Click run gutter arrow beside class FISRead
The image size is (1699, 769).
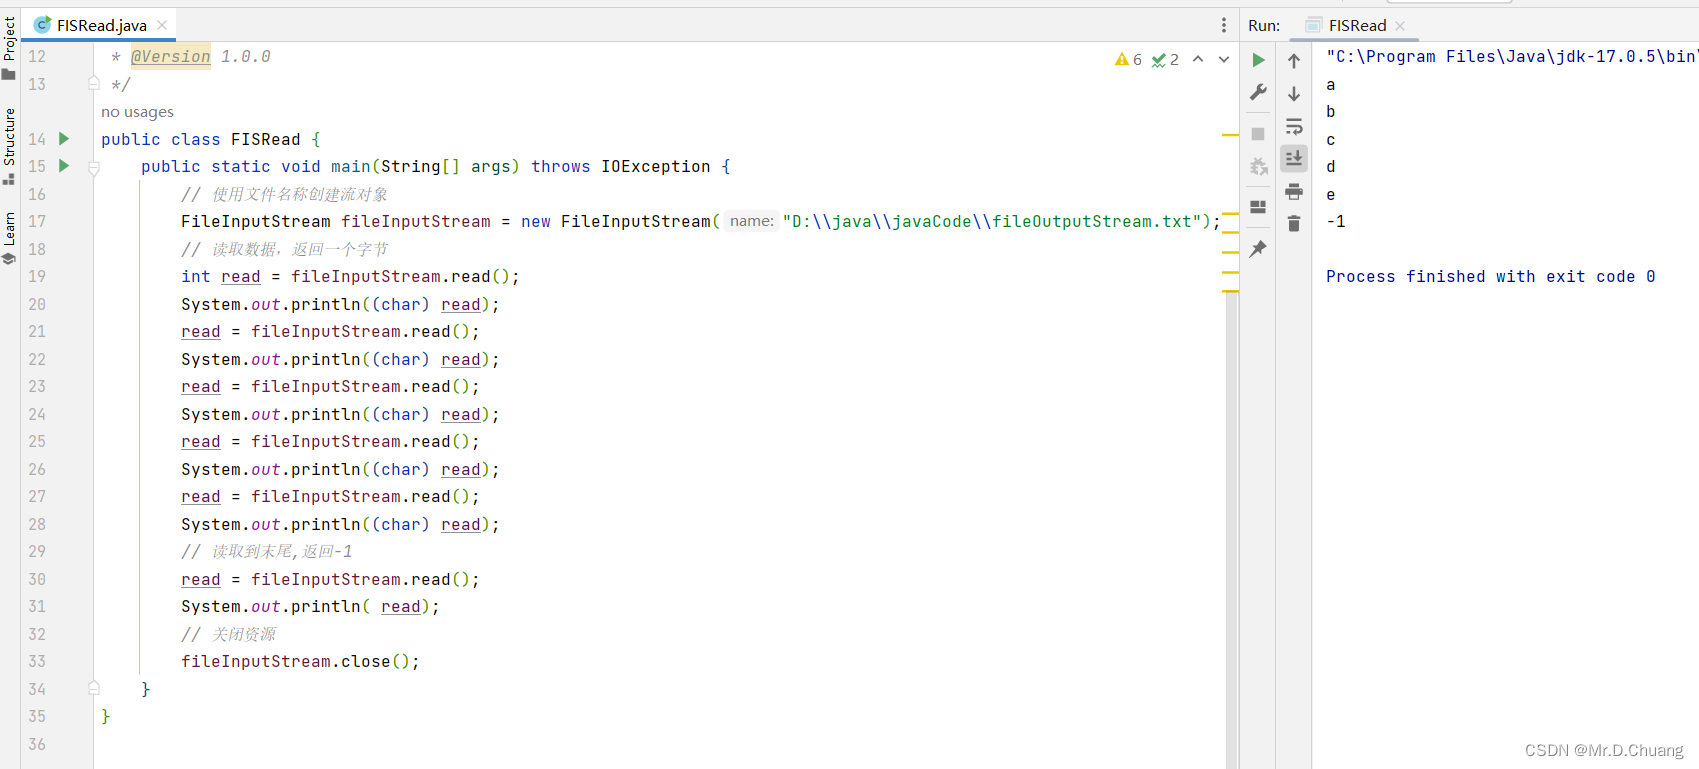(x=64, y=139)
